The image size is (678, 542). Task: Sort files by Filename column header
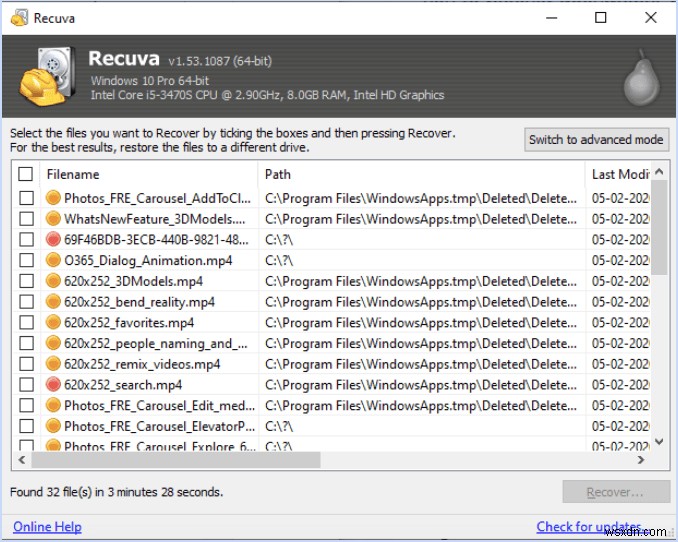point(150,174)
